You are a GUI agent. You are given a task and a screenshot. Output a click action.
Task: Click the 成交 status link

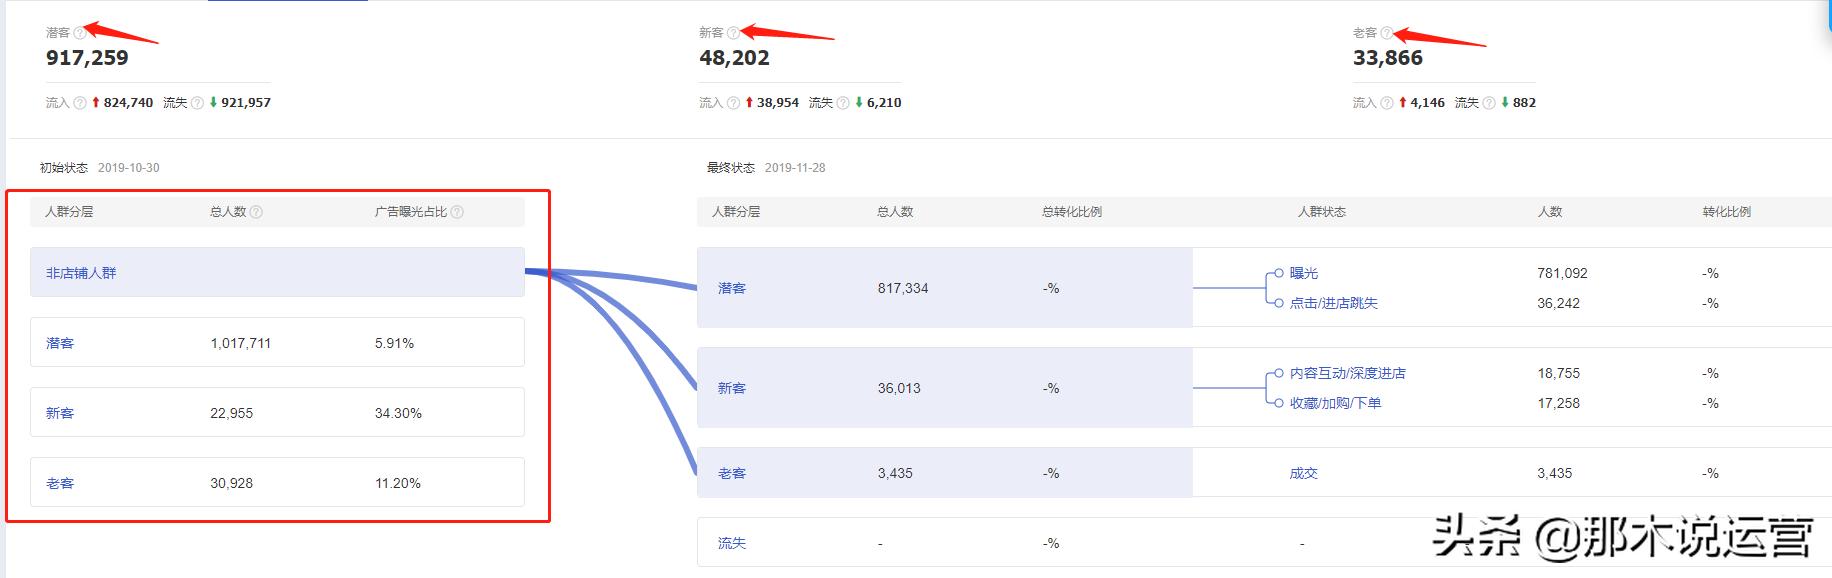tap(1304, 473)
